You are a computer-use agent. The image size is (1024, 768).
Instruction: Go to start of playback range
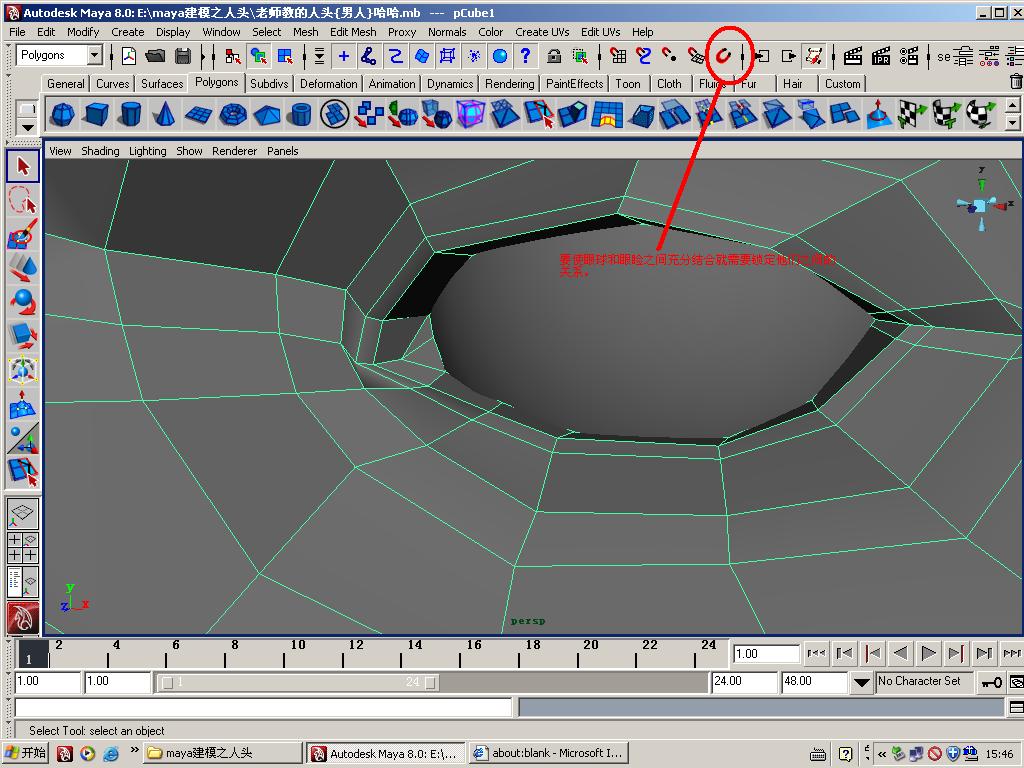(816, 652)
